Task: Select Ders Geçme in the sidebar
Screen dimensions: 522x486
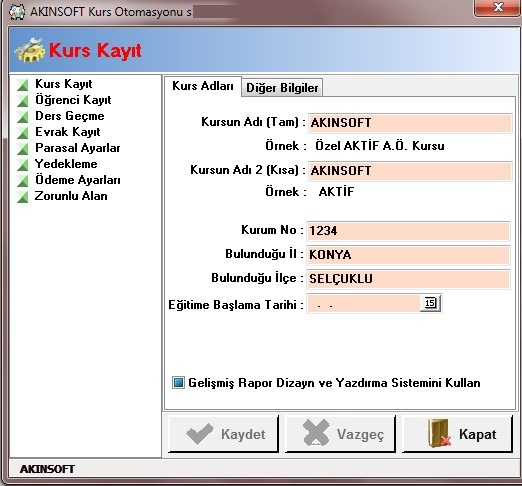Action: 70,116
